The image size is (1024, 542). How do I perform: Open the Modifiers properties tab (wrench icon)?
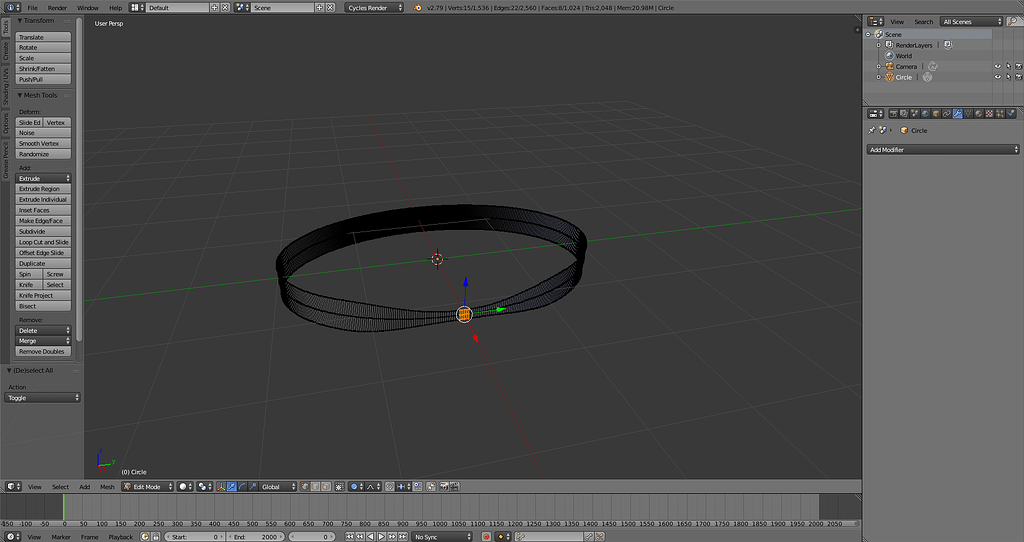click(957, 114)
